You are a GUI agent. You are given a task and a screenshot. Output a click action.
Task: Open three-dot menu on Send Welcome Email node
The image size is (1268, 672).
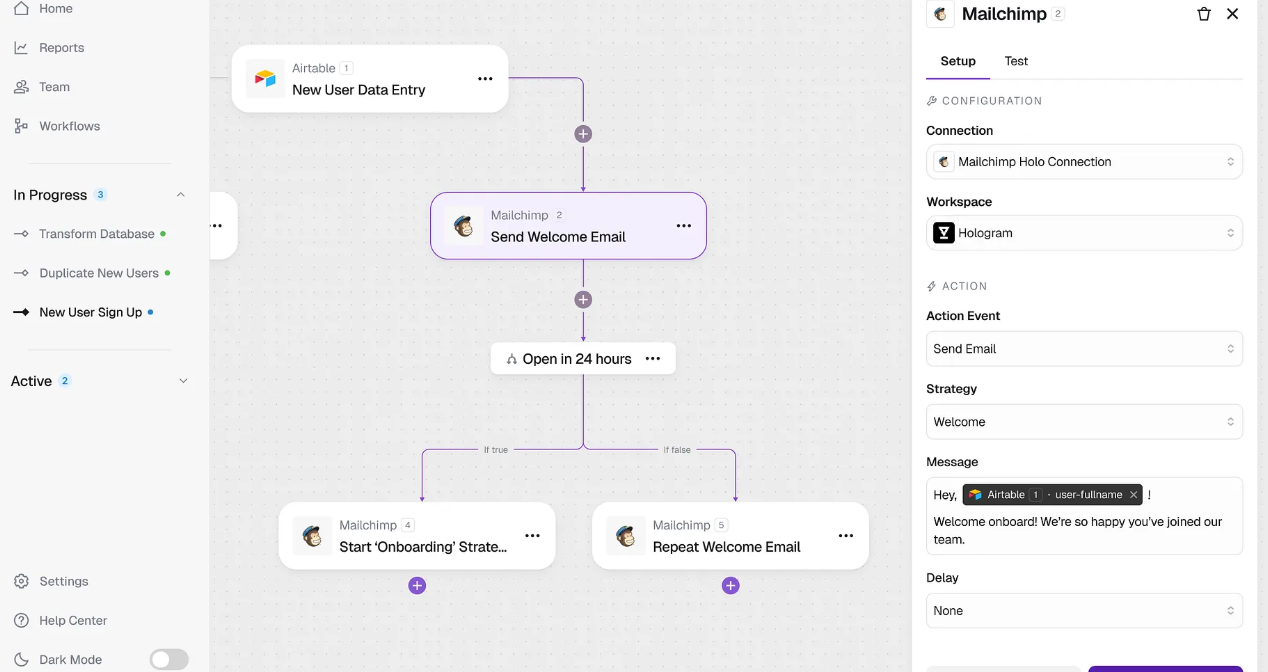[684, 226]
